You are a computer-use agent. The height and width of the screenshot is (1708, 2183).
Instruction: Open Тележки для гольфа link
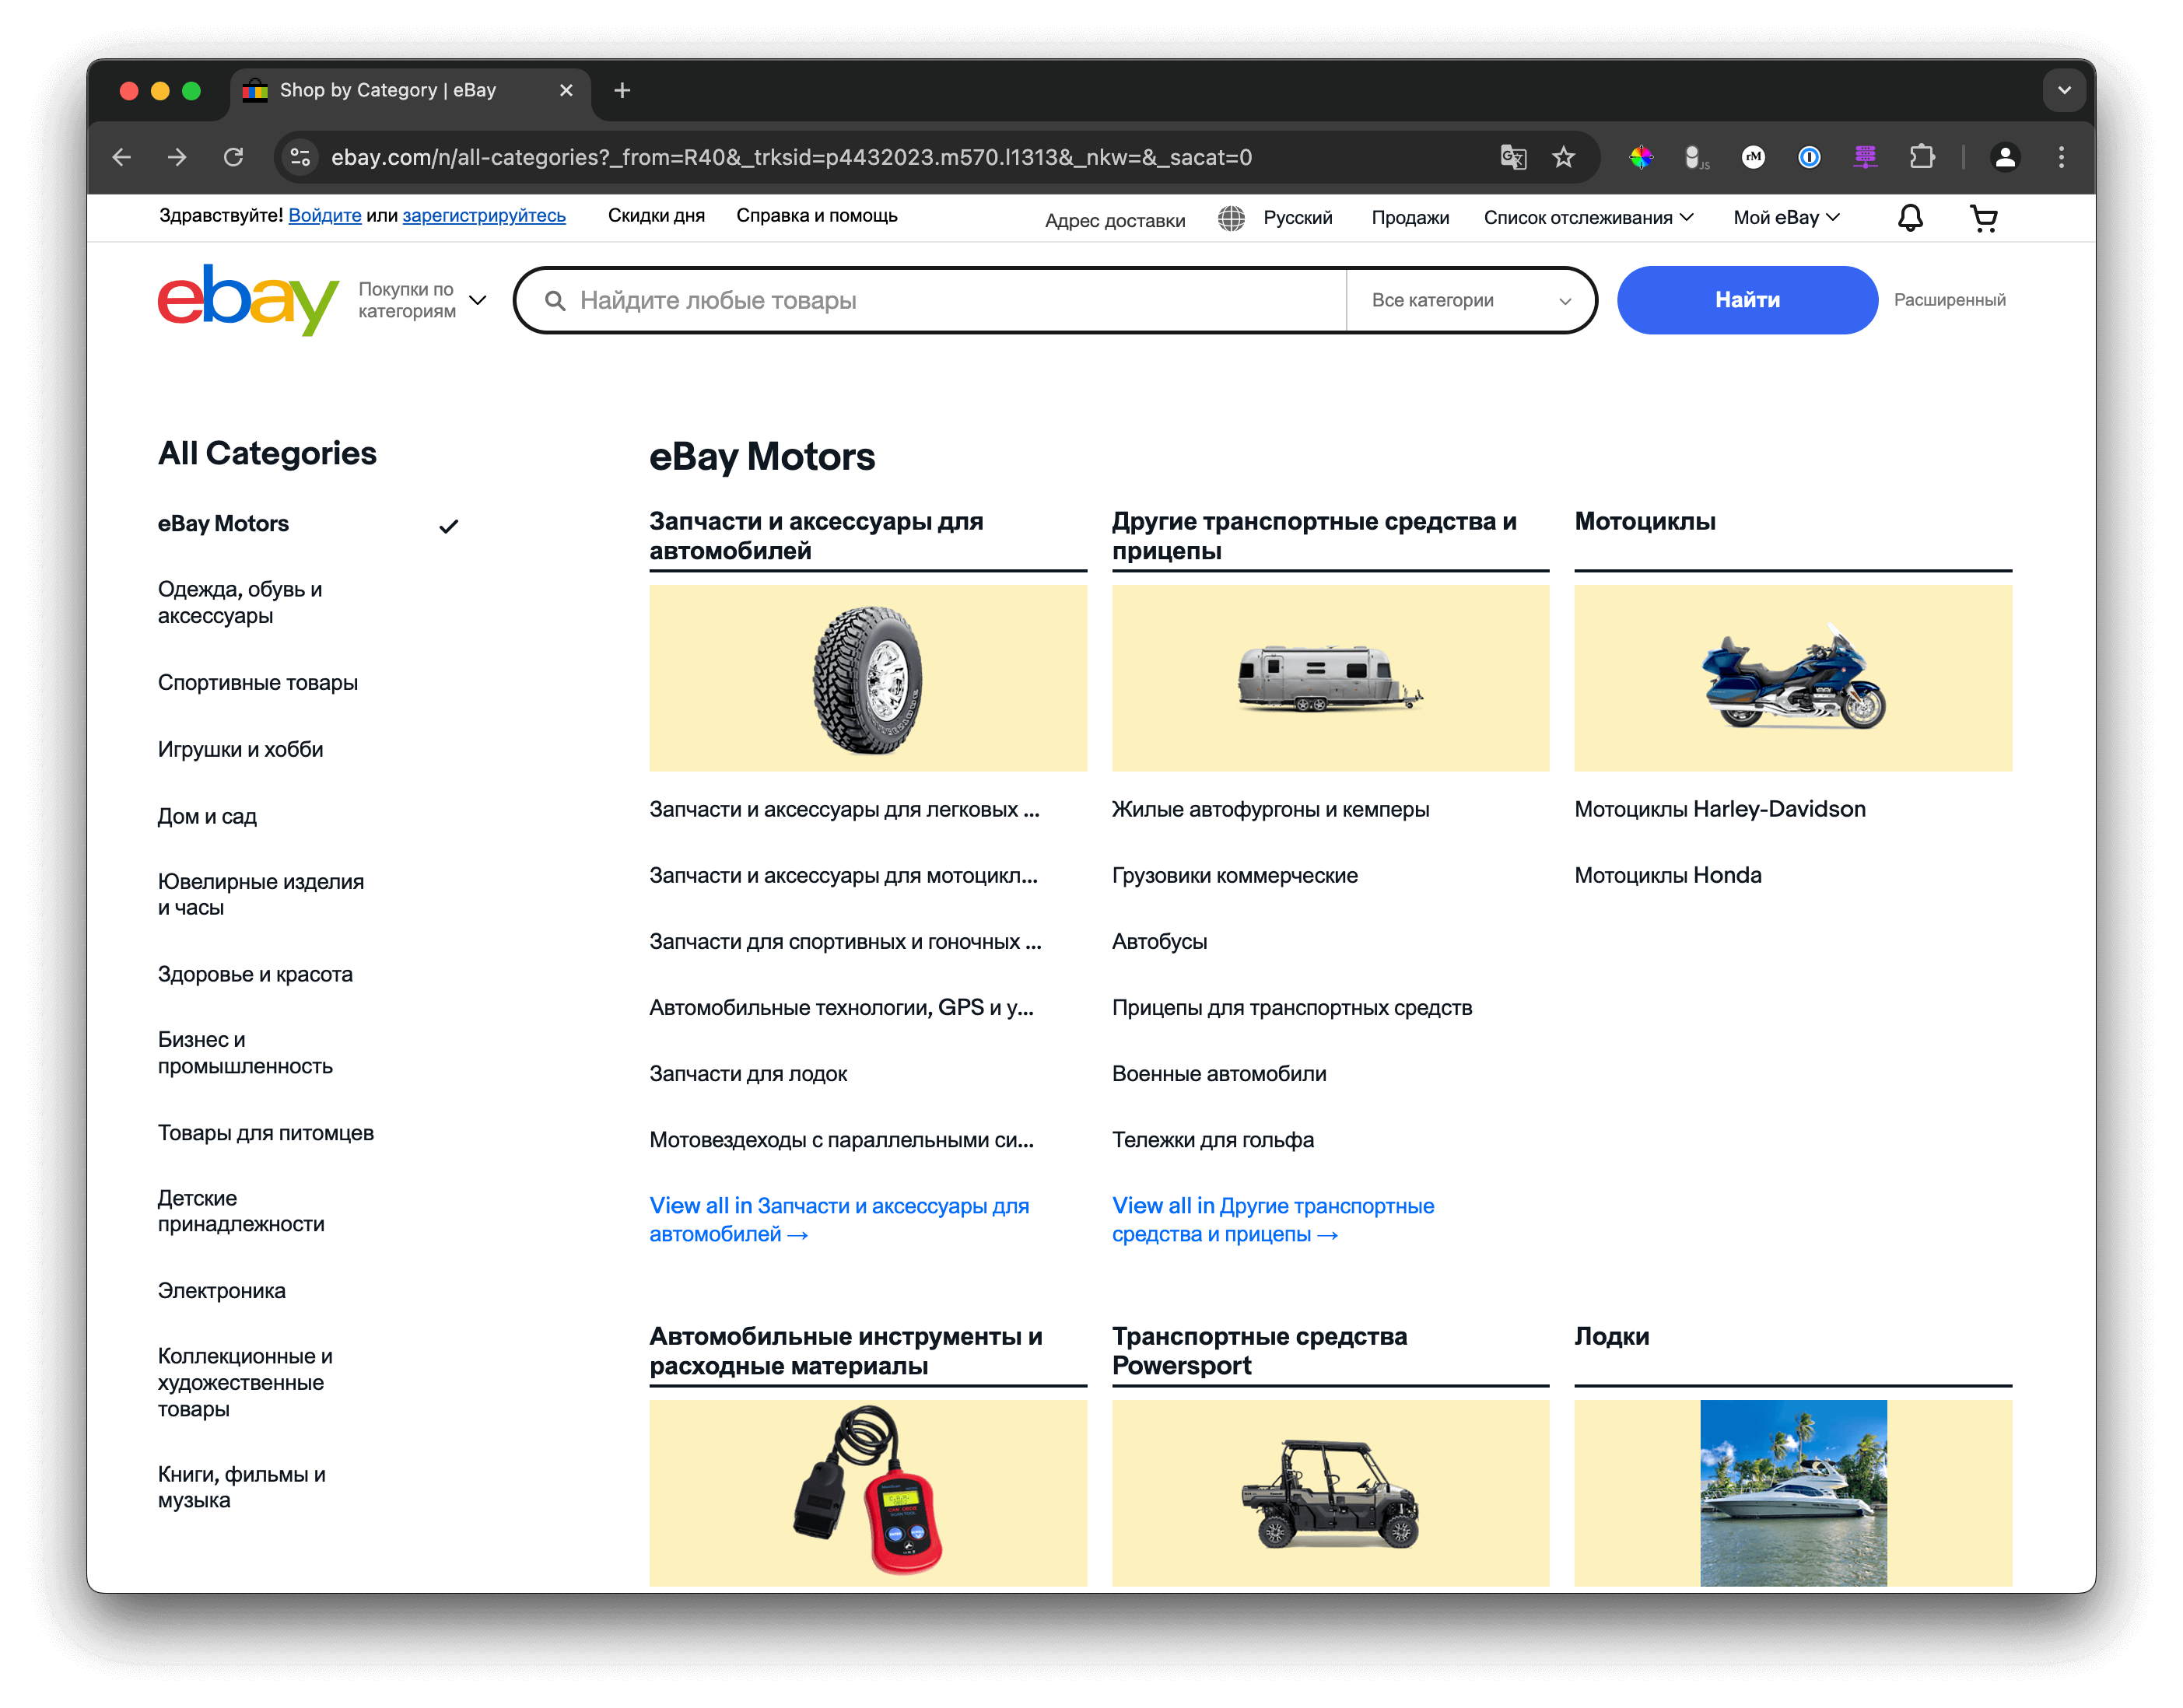pos(1212,1139)
